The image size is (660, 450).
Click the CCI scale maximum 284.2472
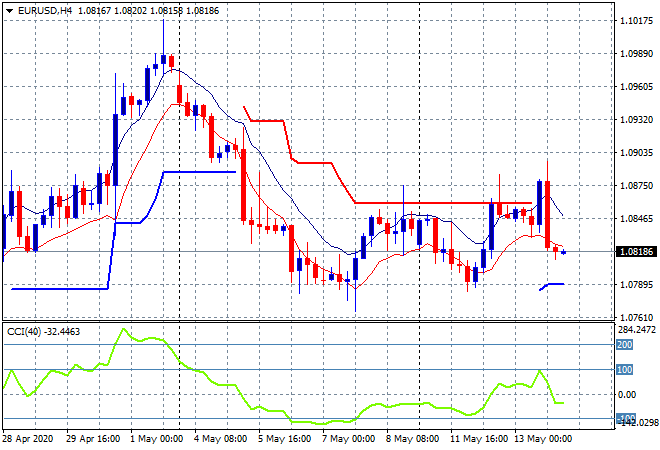(637, 329)
